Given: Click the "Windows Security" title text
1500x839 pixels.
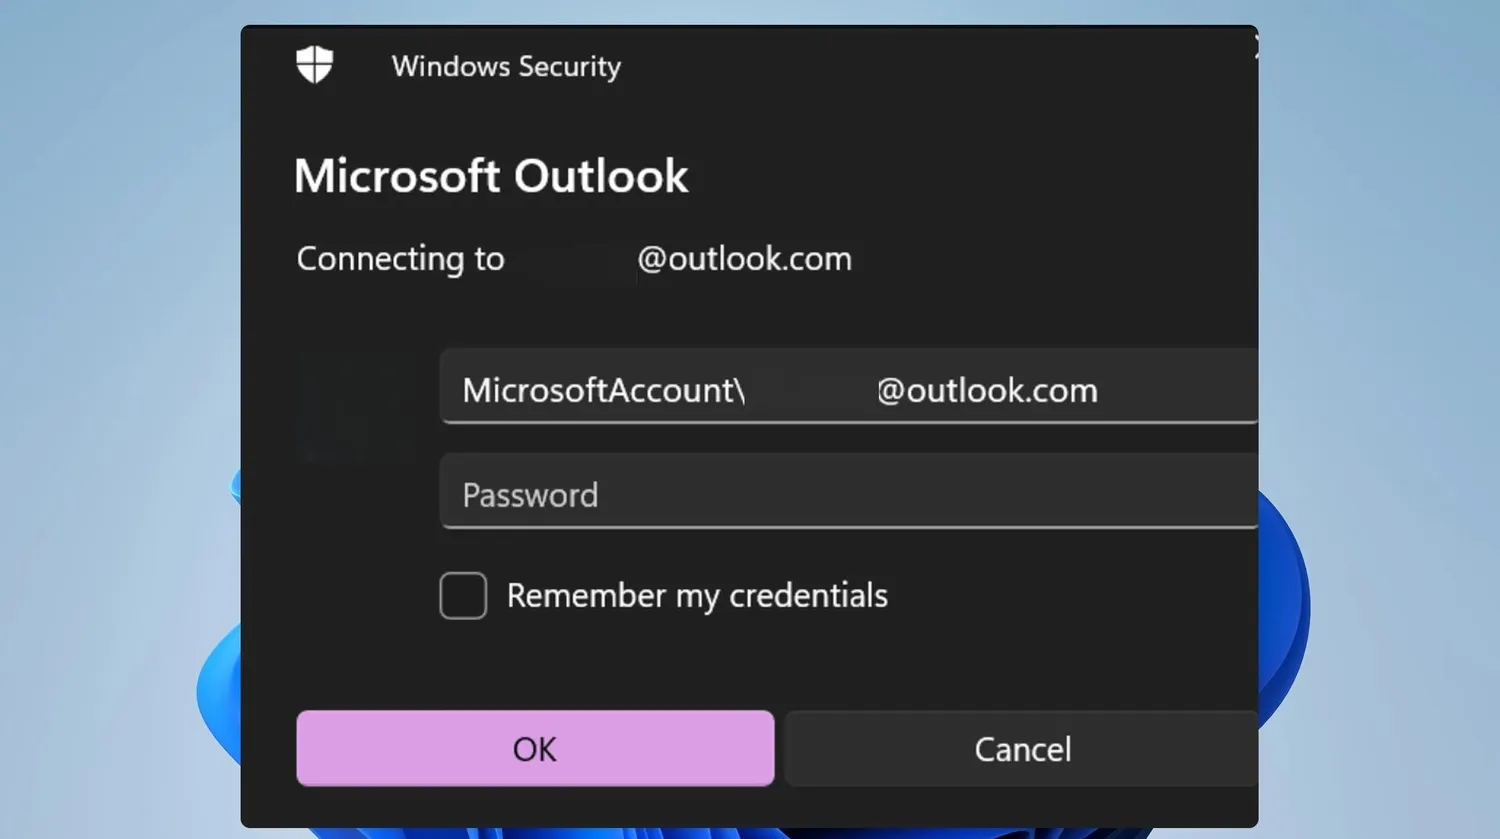Looking at the screenshot, I should click(506, 66).
